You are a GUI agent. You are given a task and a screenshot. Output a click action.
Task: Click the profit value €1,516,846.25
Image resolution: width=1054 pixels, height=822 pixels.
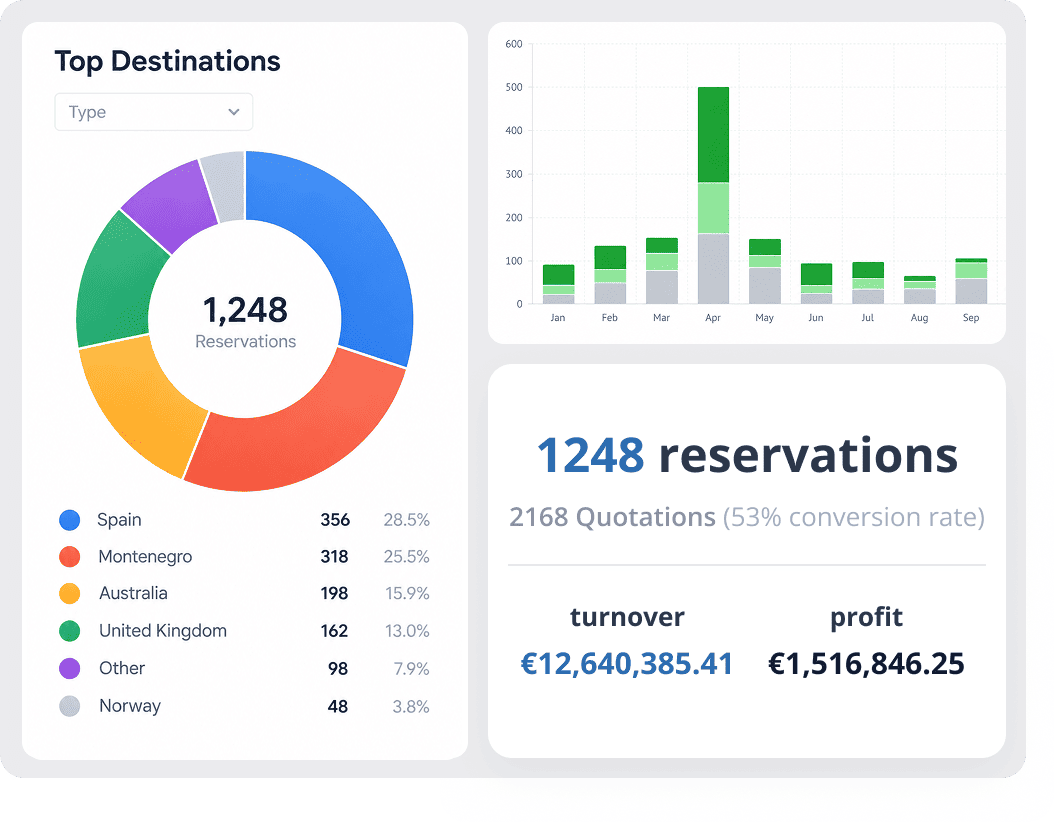866,663
